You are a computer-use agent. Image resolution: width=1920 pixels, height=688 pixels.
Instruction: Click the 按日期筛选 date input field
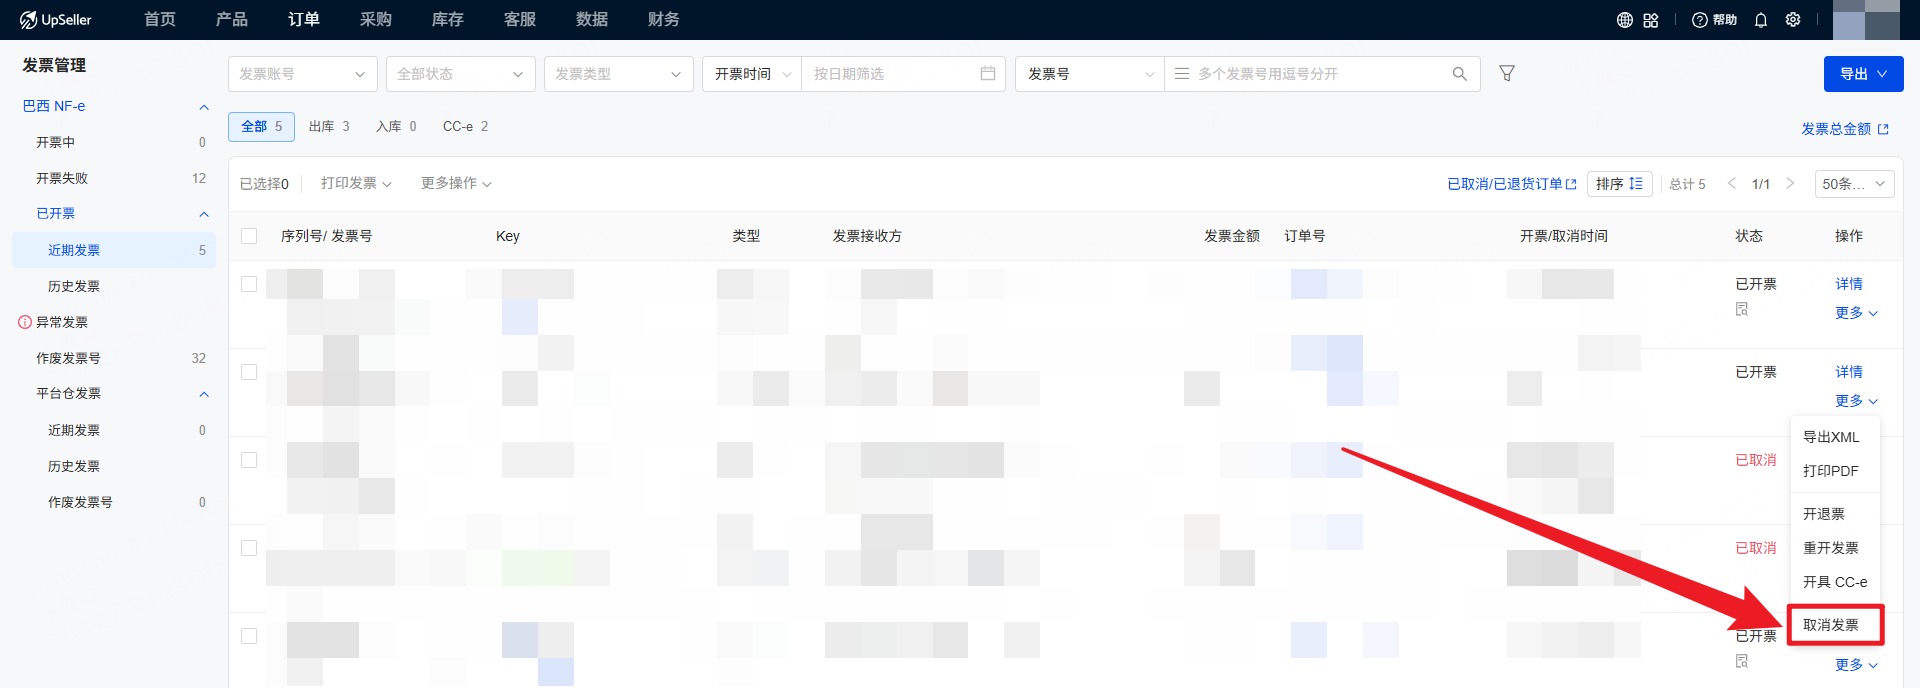[890, 74]
